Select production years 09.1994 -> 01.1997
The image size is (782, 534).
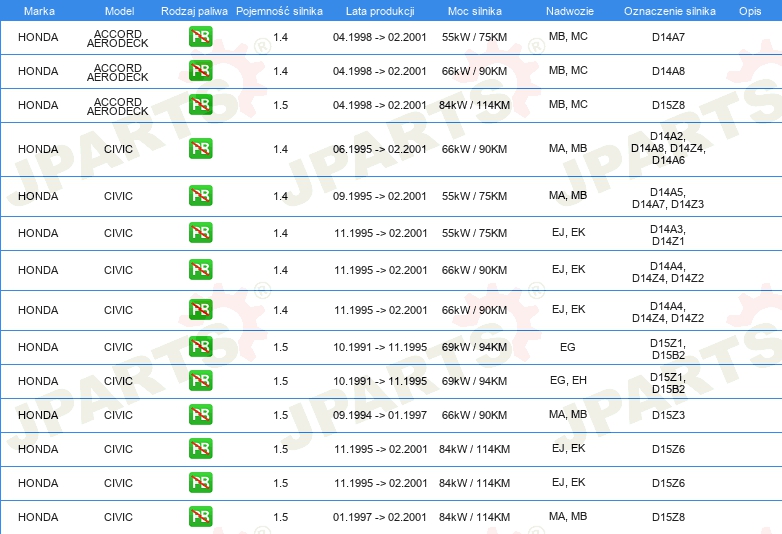380,415
